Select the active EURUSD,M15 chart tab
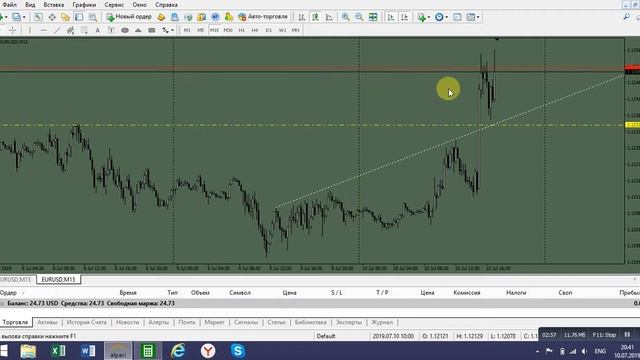Screen dimensions: 640x360 58,280
